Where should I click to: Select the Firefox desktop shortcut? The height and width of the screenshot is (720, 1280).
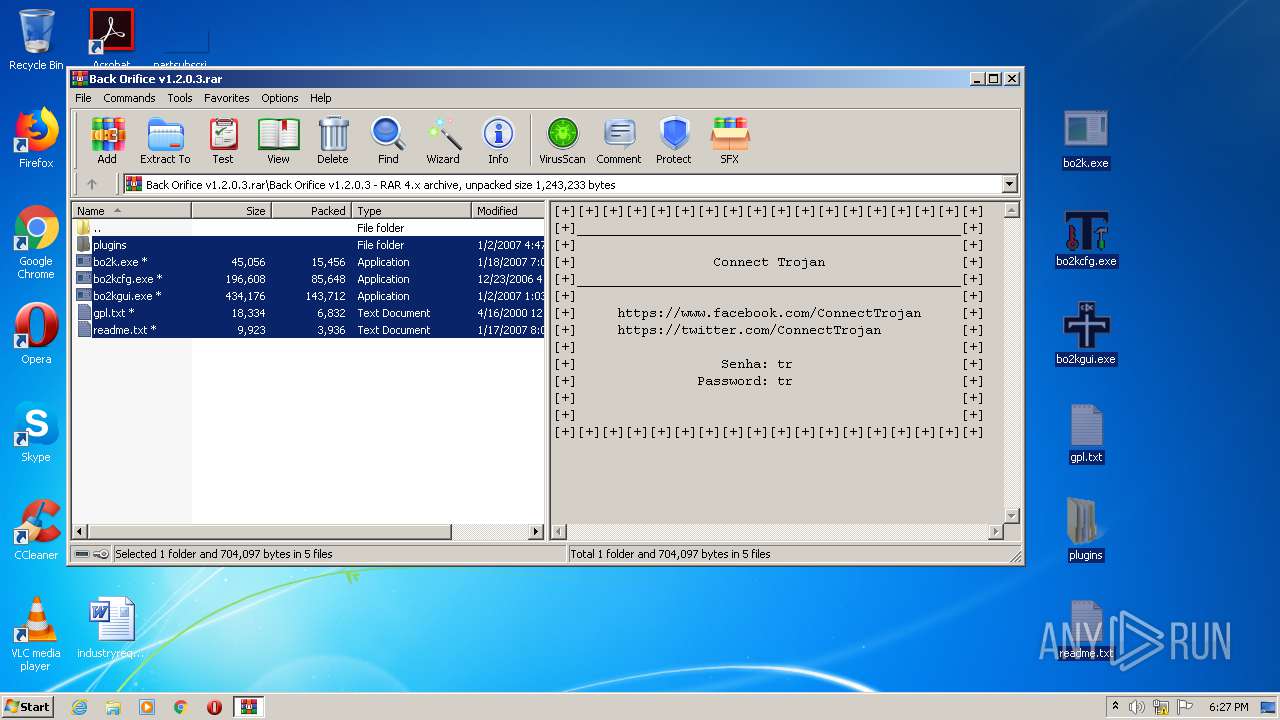click(x=36, y=138)
